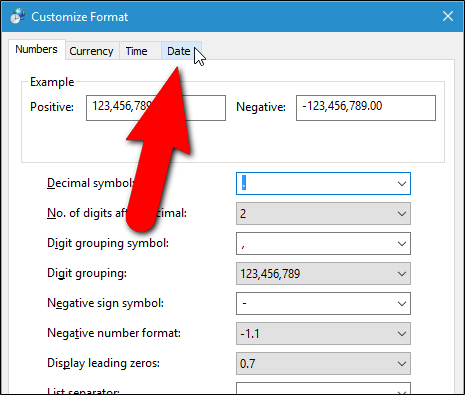Click the Example group heading
The width and height of the screenshot is (465, 395).
[52, 82]
